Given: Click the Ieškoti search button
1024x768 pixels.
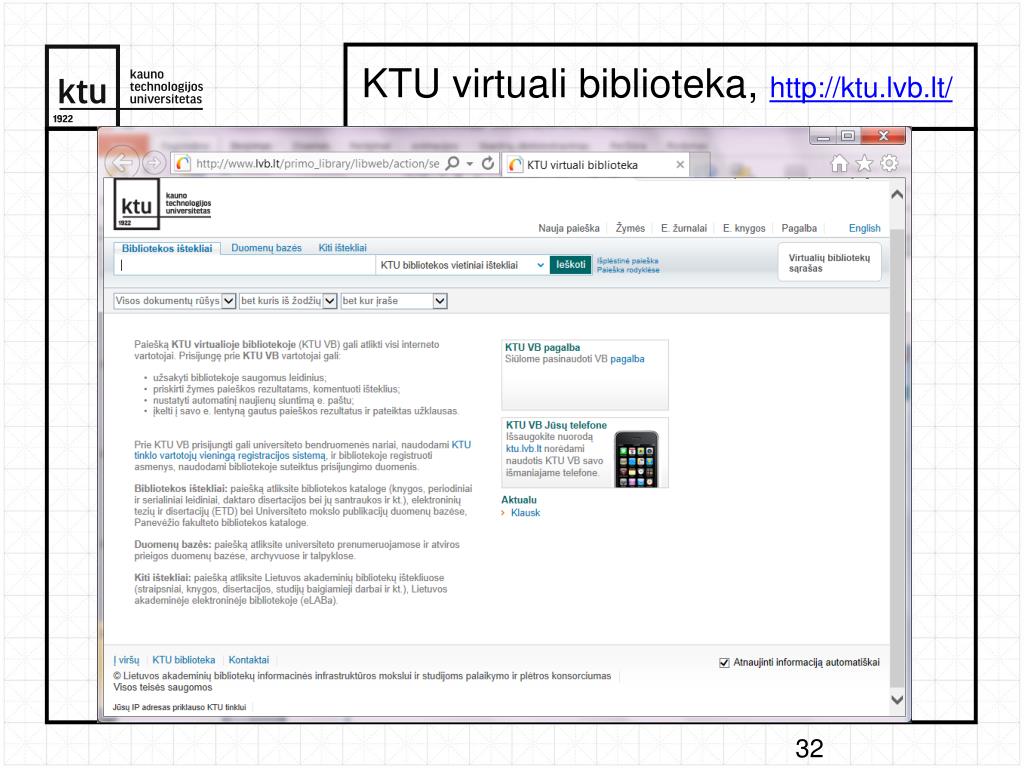Looking at the screenshot, I should pos(571,264).
